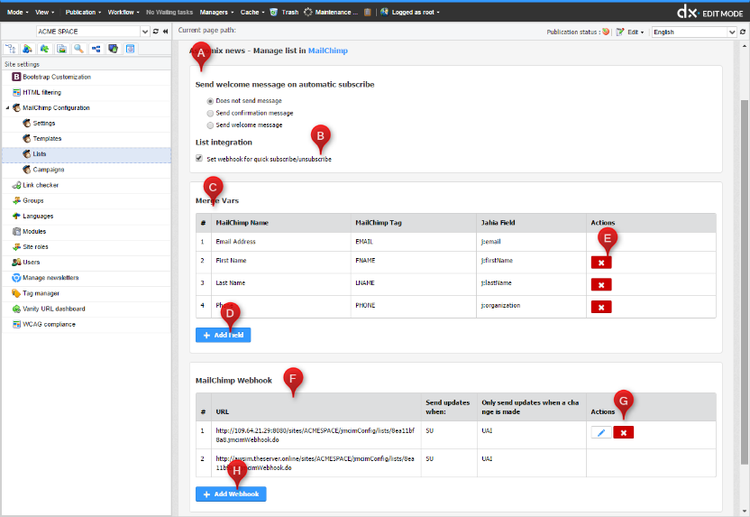The height and width of the screenshot is (517, 750).
Task: Open the Managers menu
Action: coord(217,12)
